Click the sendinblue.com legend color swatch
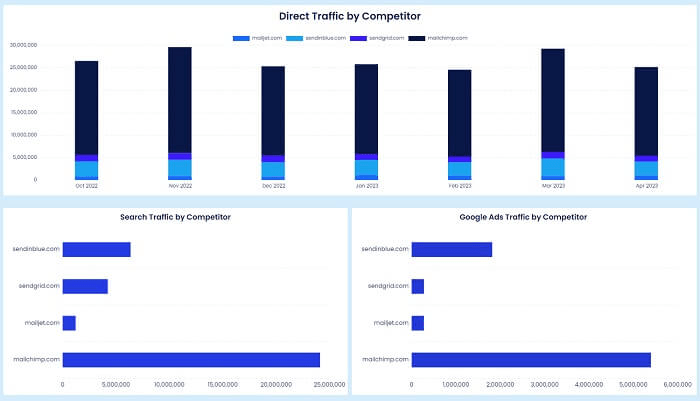 tap(294, 38)
